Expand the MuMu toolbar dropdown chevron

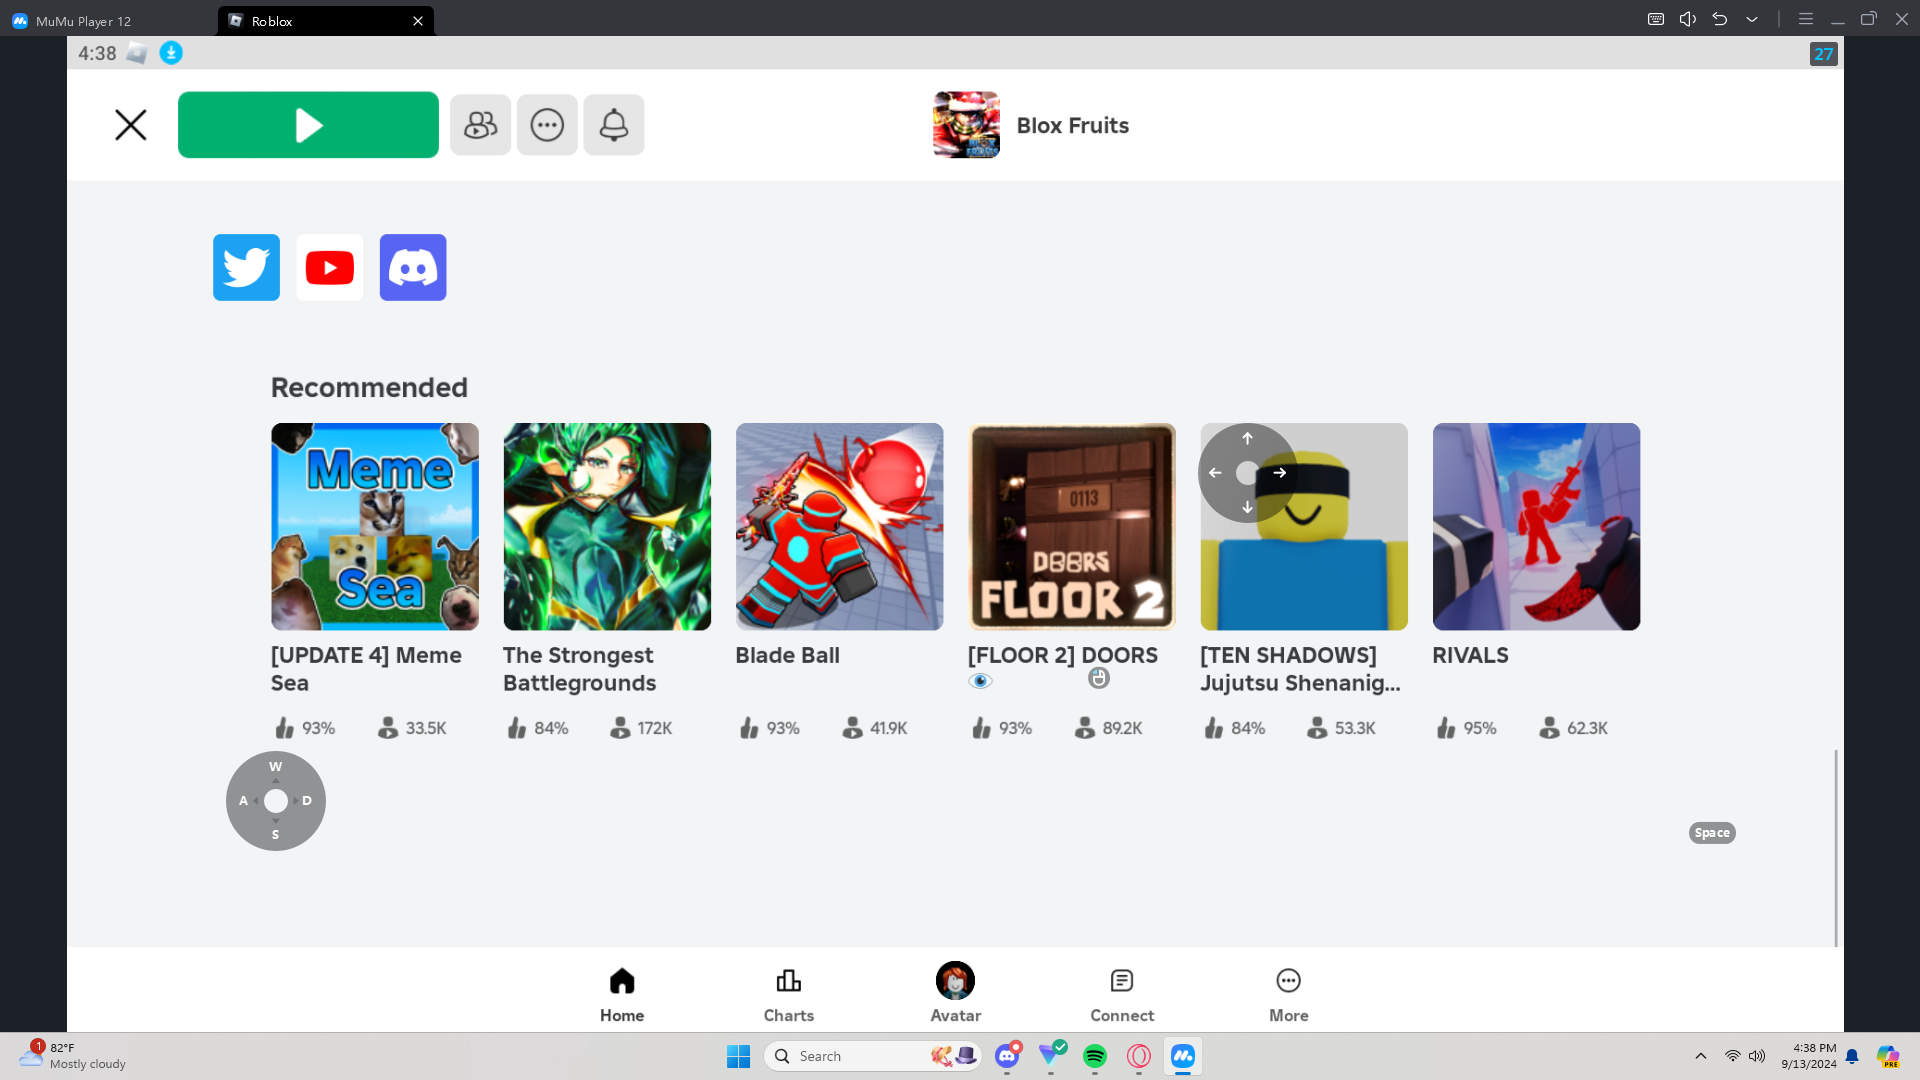point(1752,19)
